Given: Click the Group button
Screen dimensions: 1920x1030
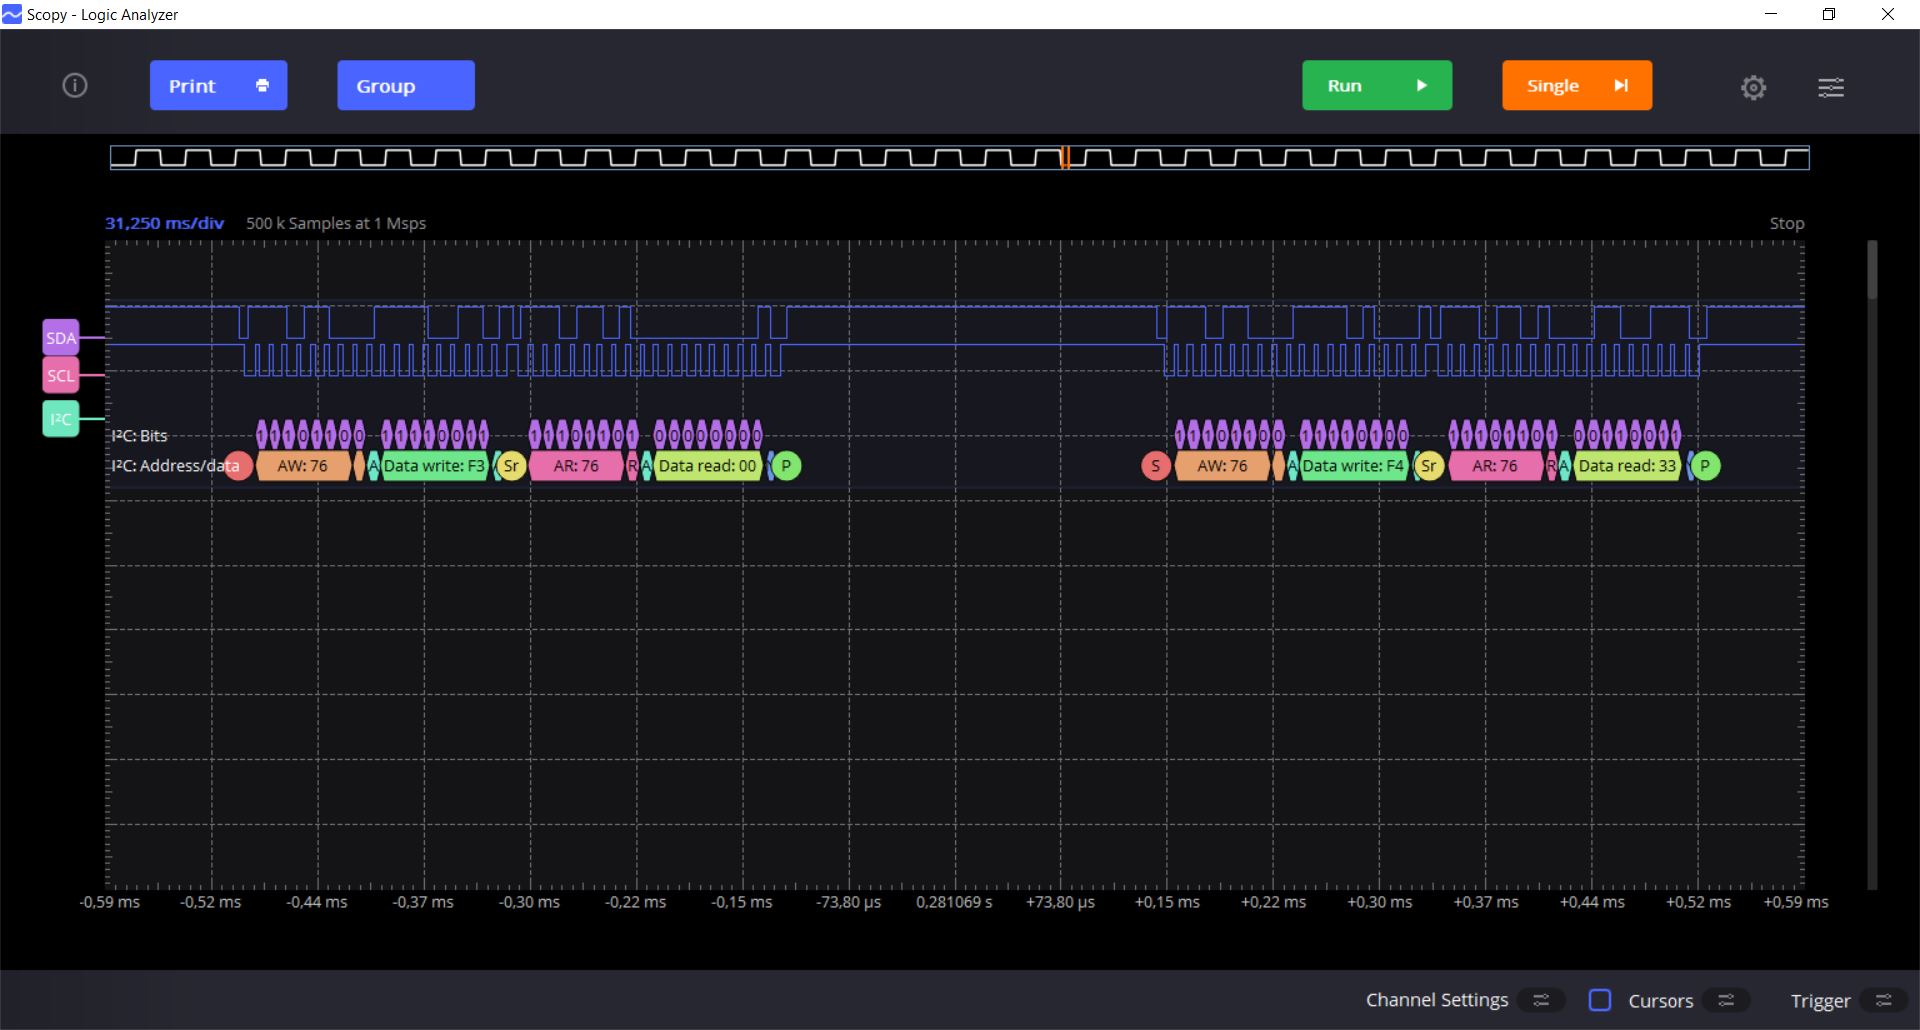Looking at the screenshot, I should (405, 86).
